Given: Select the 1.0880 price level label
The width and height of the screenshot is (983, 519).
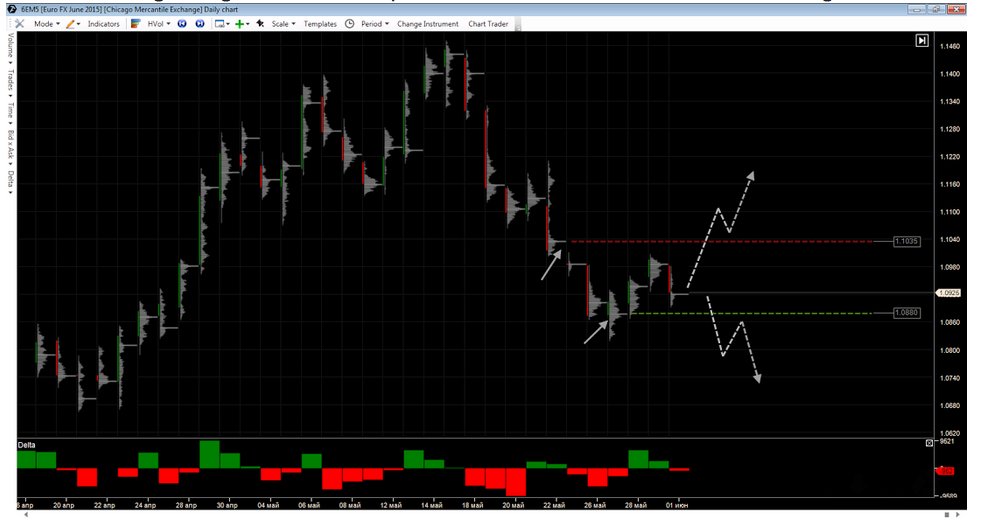Looking at the screenshot, I should [x=907, y=312].
